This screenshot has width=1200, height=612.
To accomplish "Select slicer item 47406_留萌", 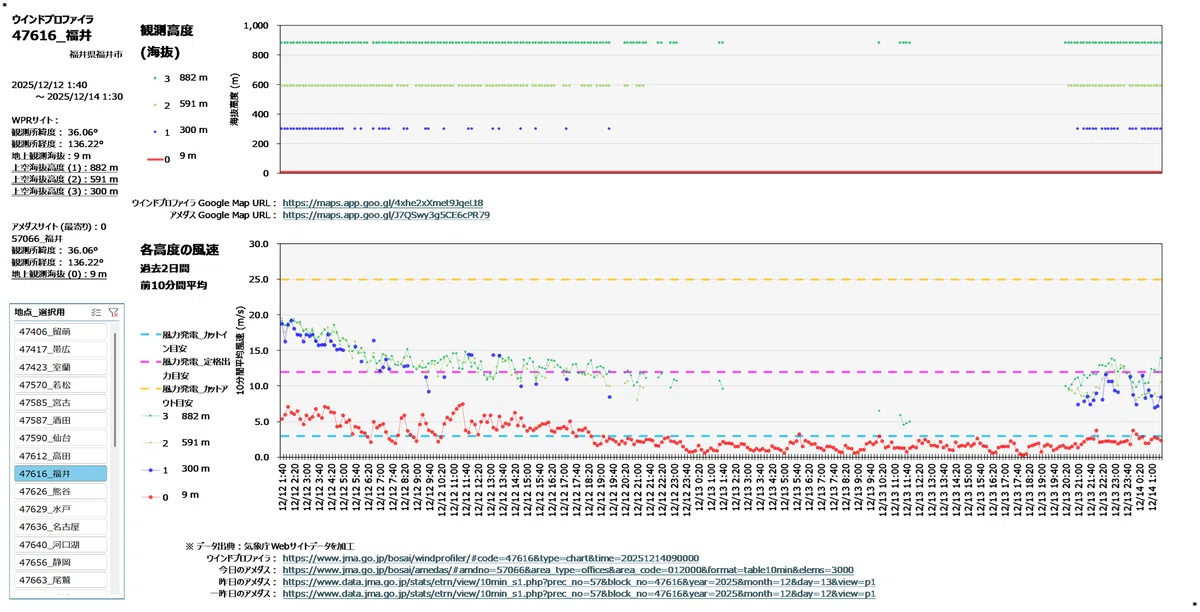I will pyautogui.click(x=60, y=331).
